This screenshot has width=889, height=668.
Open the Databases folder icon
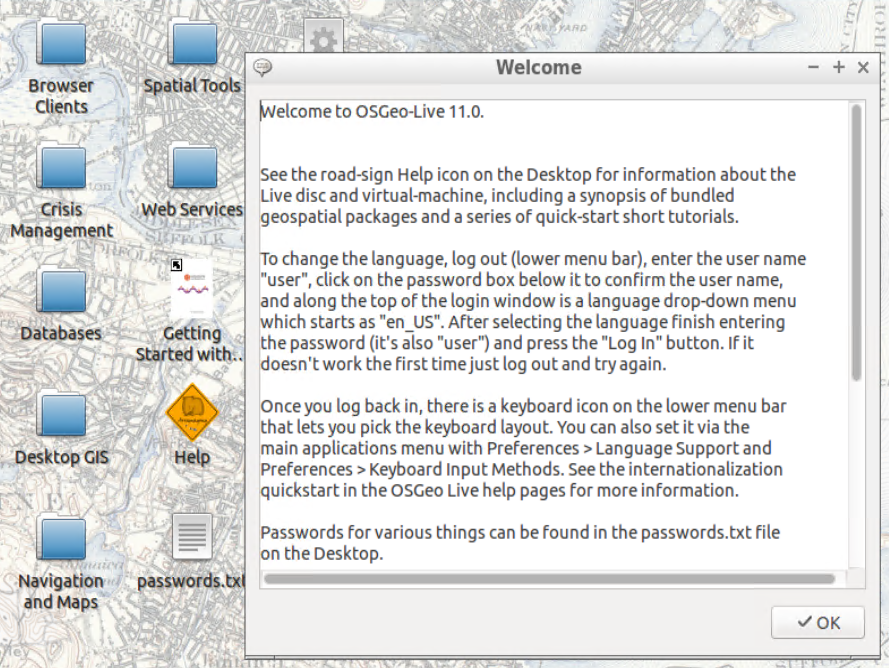click(x=61, y=290)
